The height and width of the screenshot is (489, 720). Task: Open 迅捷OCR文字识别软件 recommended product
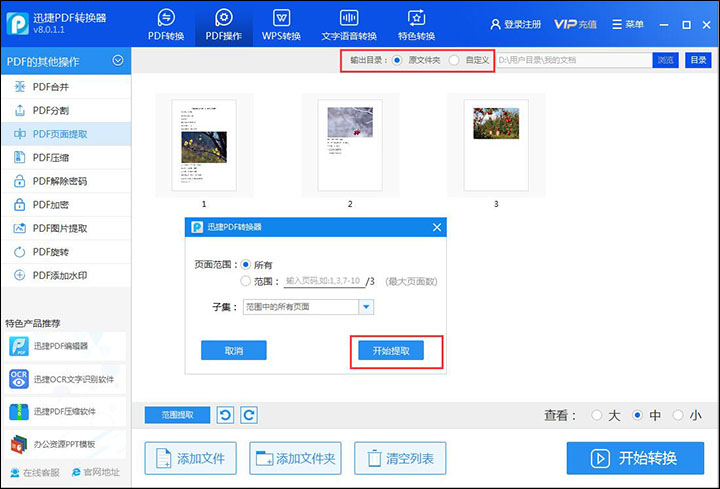click(x=65, y=379)
